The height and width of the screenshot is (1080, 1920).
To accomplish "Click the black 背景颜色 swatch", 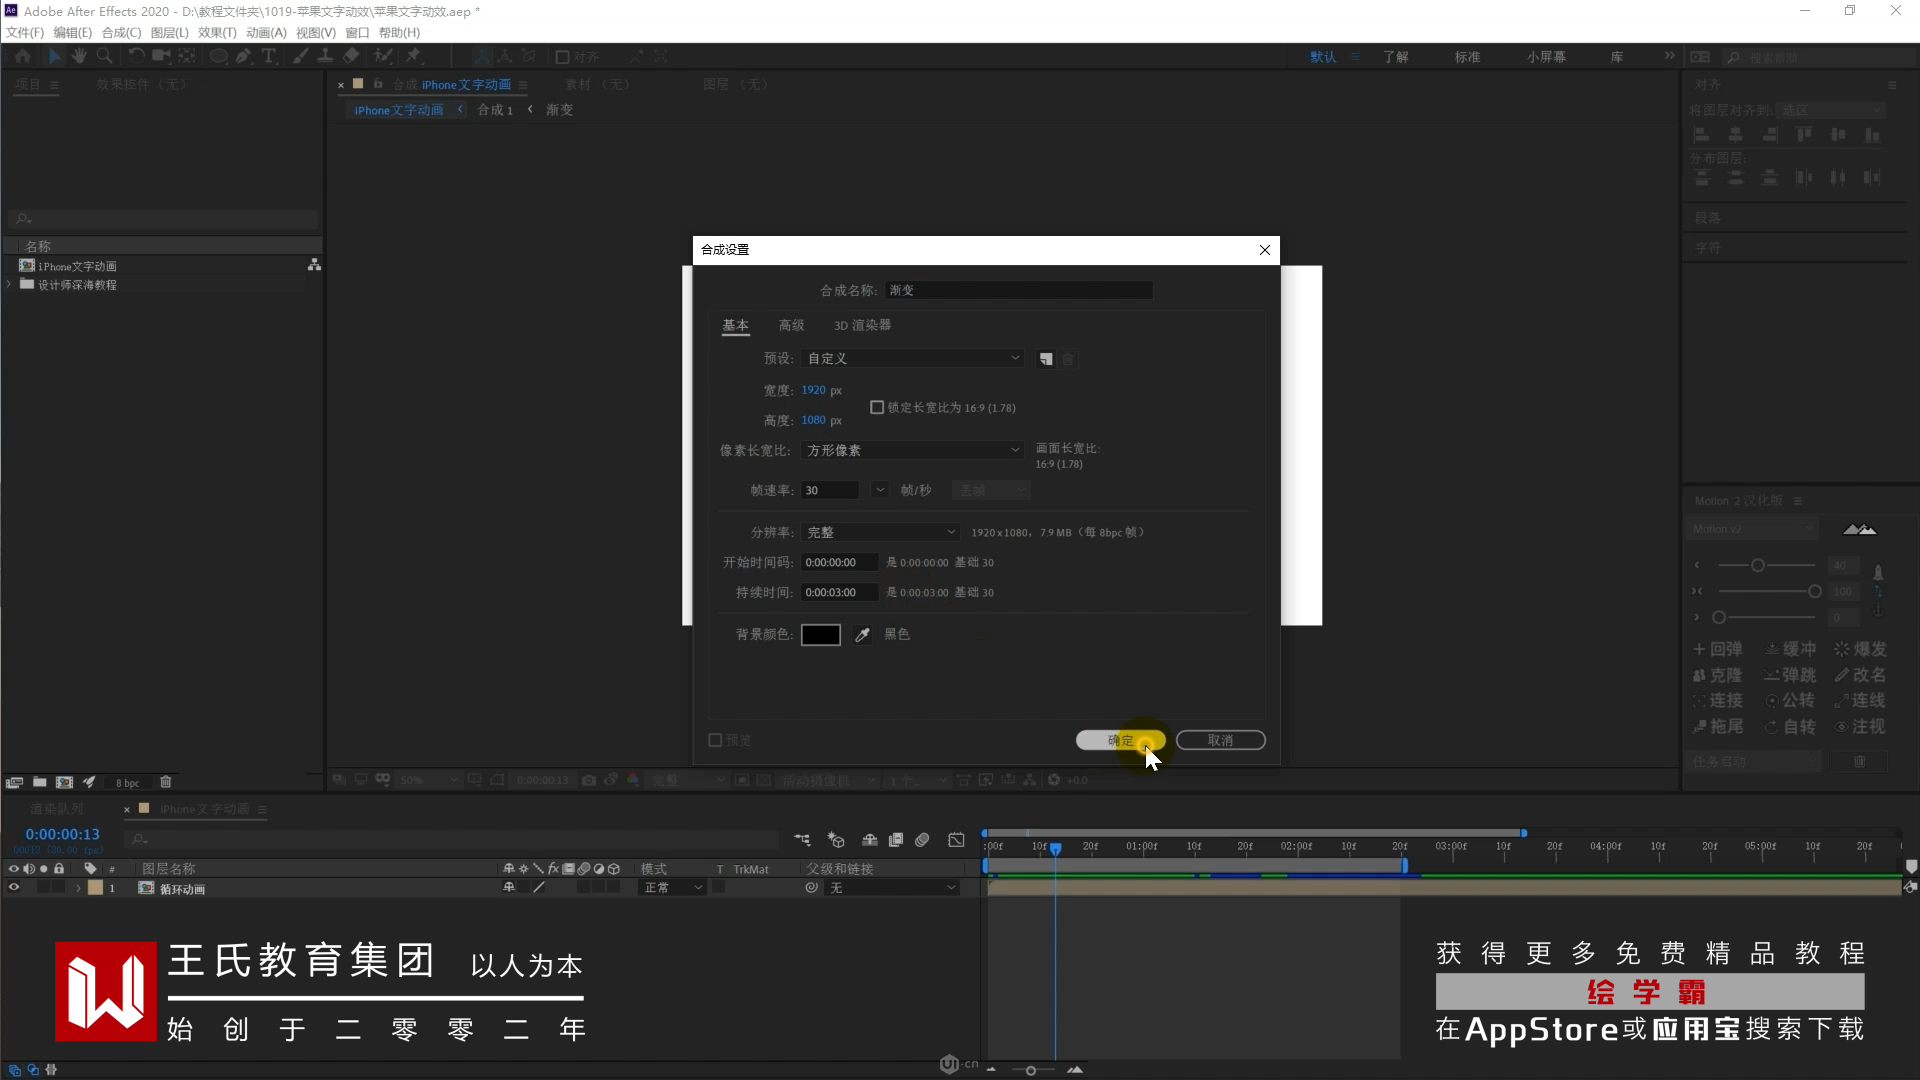I will click(820, 635).
